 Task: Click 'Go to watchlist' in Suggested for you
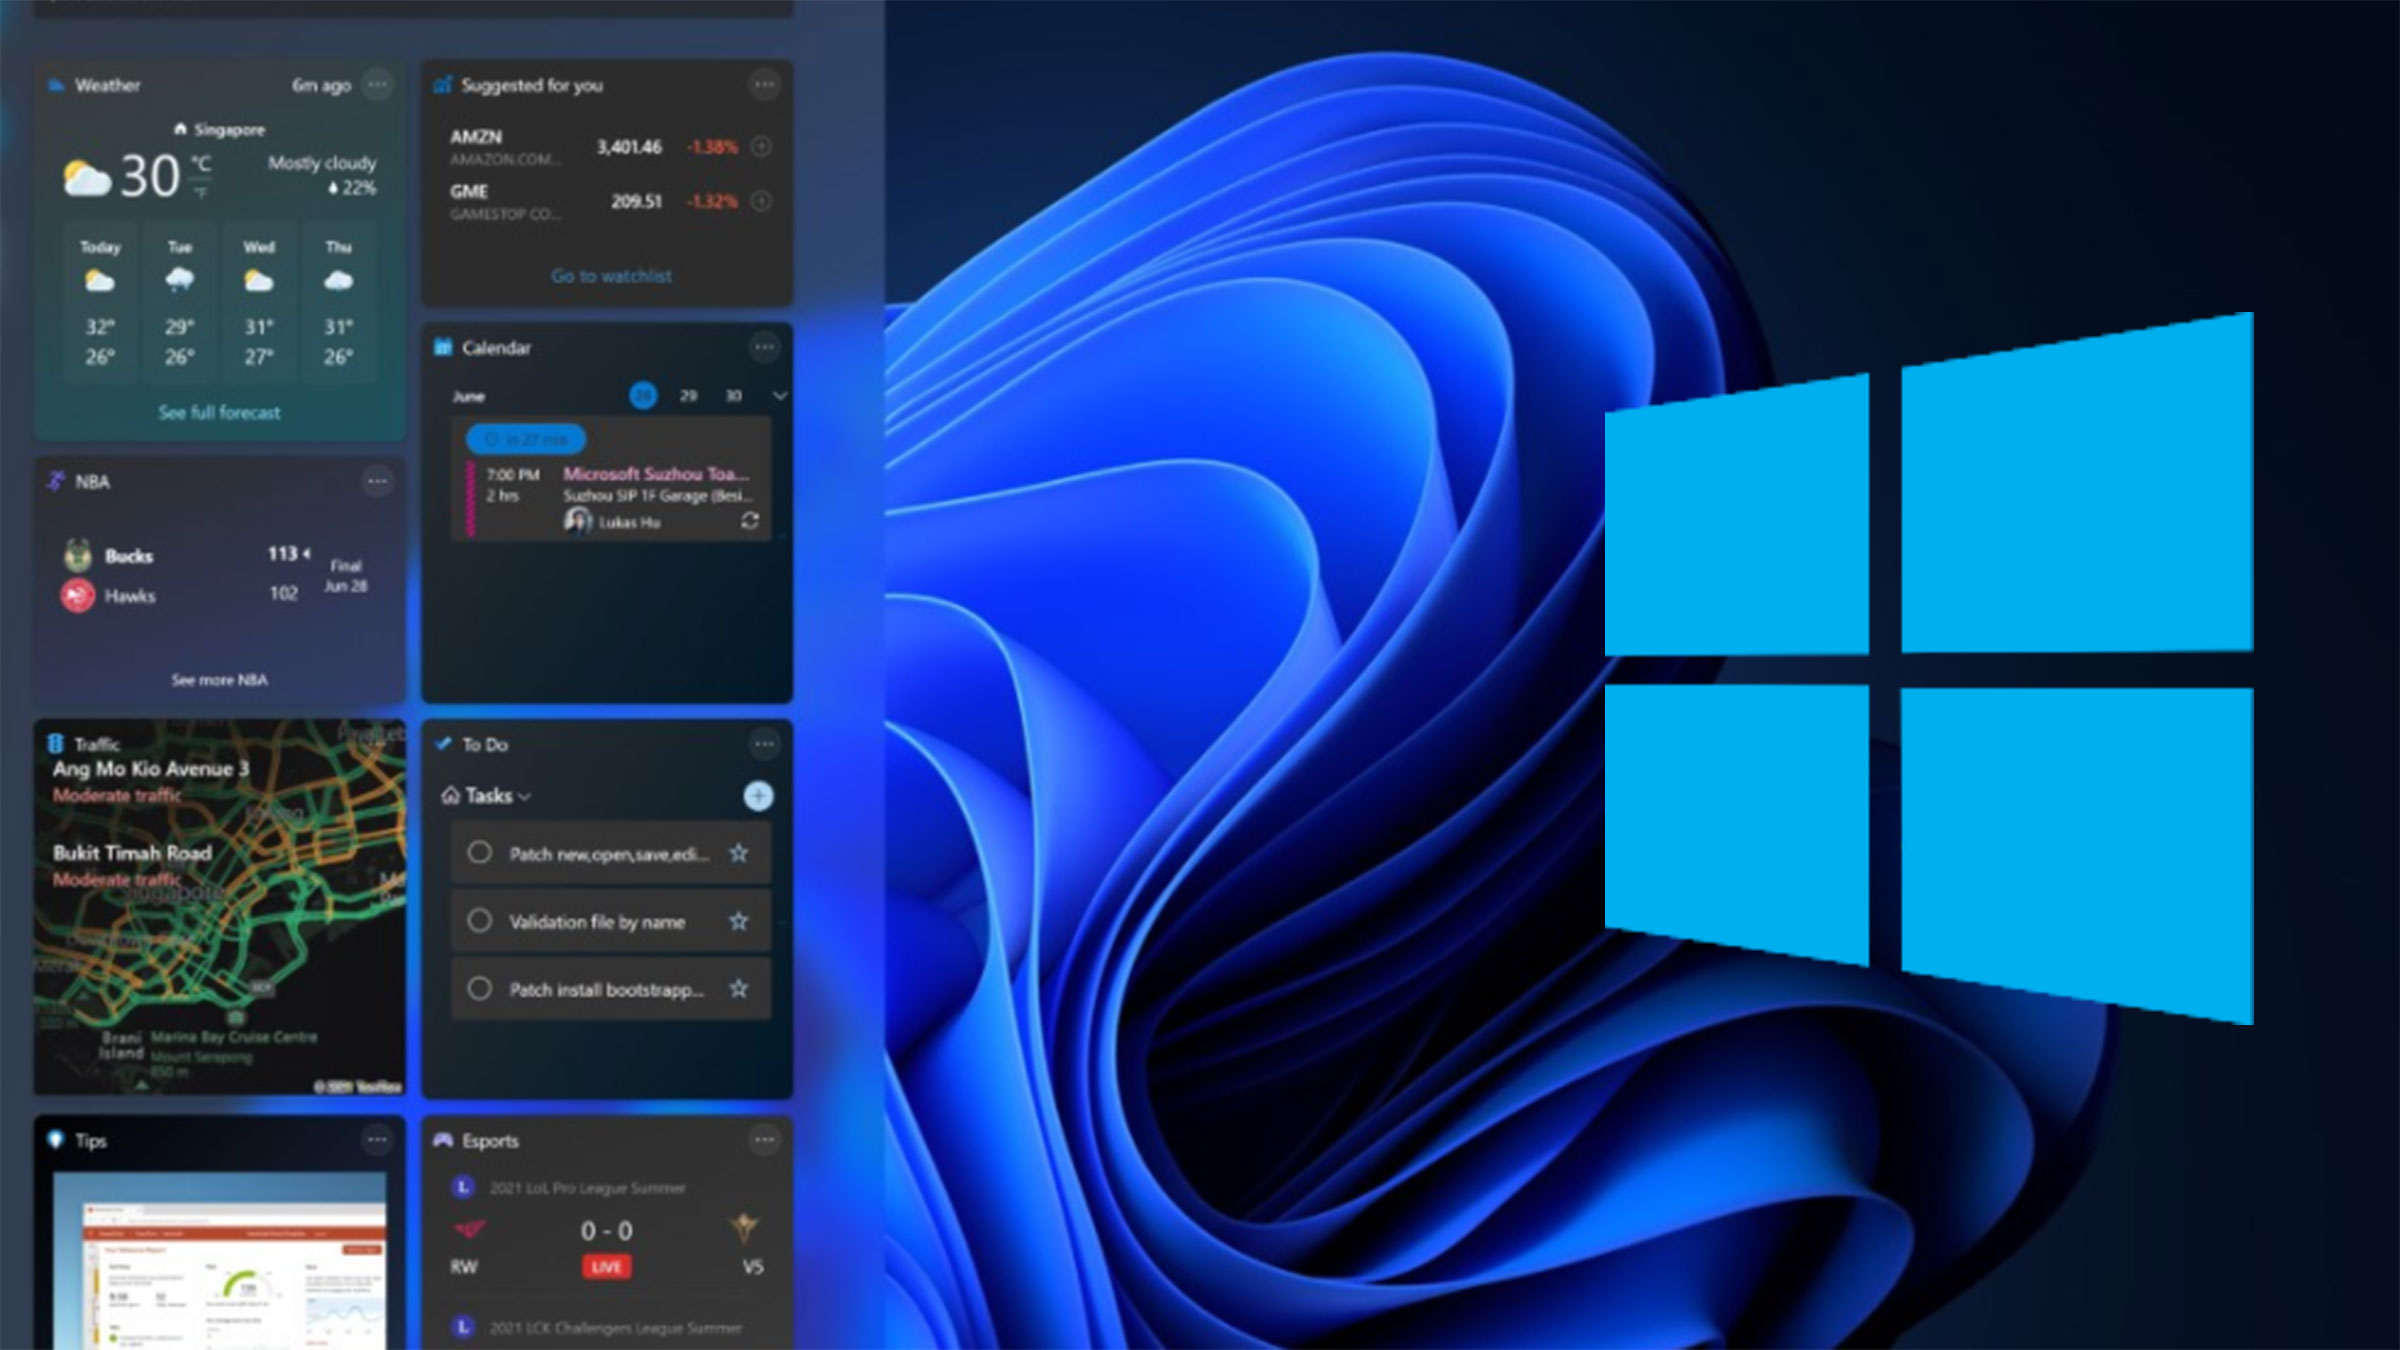coord(610,276)
